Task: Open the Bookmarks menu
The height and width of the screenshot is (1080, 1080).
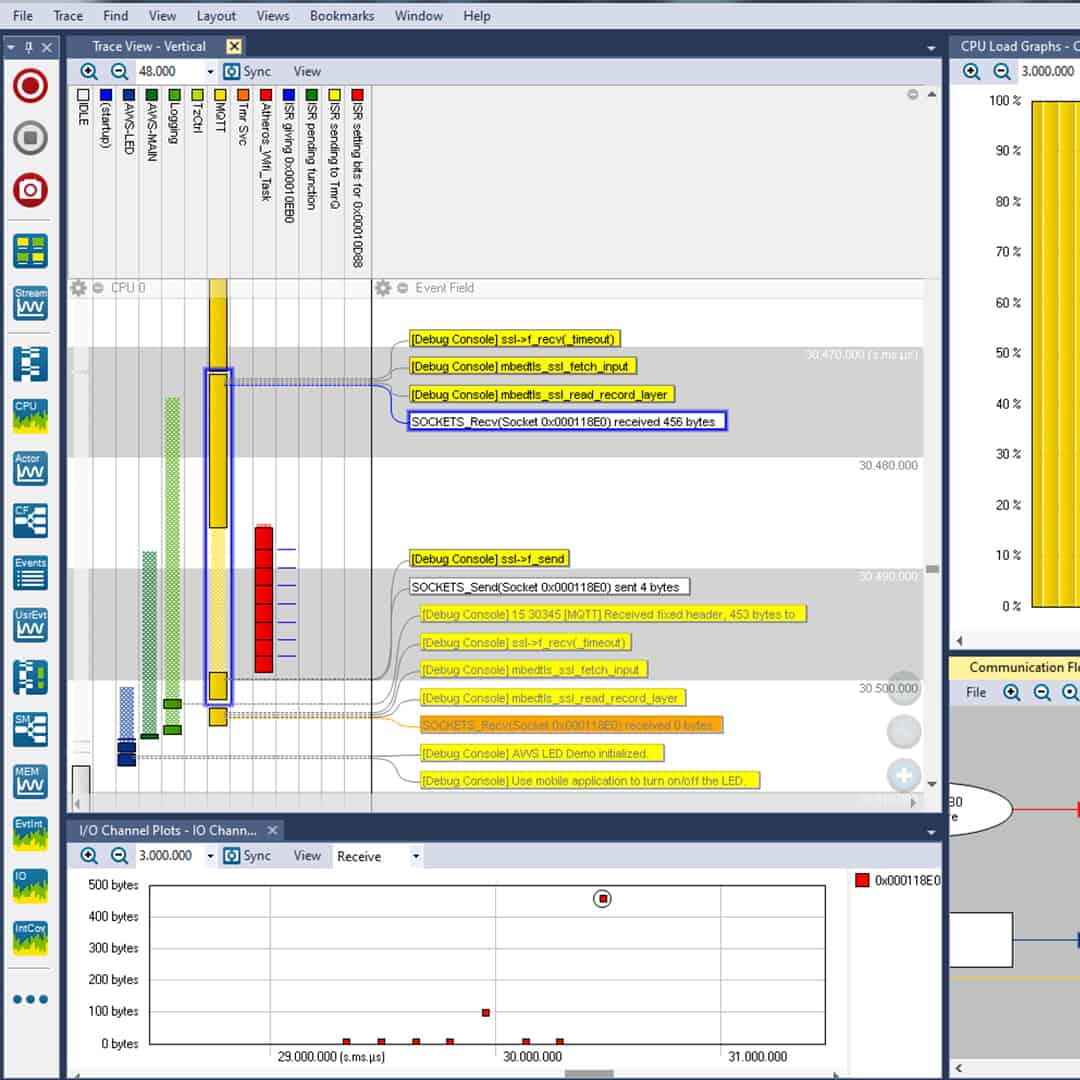Action: click(342, 15)
